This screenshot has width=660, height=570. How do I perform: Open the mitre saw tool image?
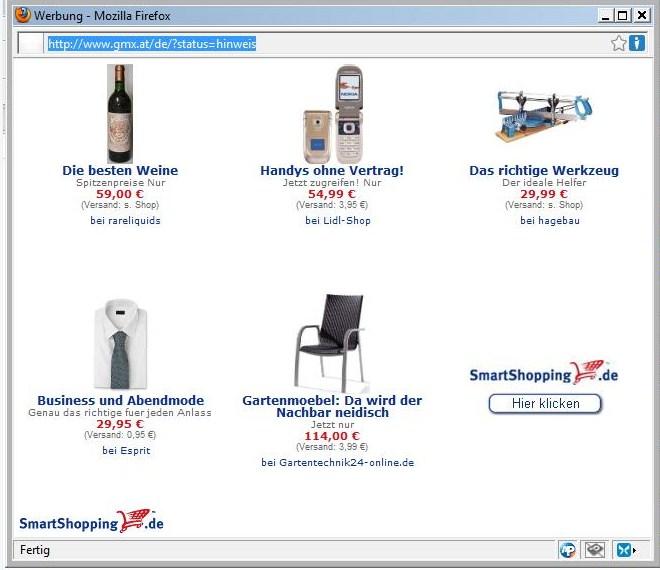[x=544, y=116]
